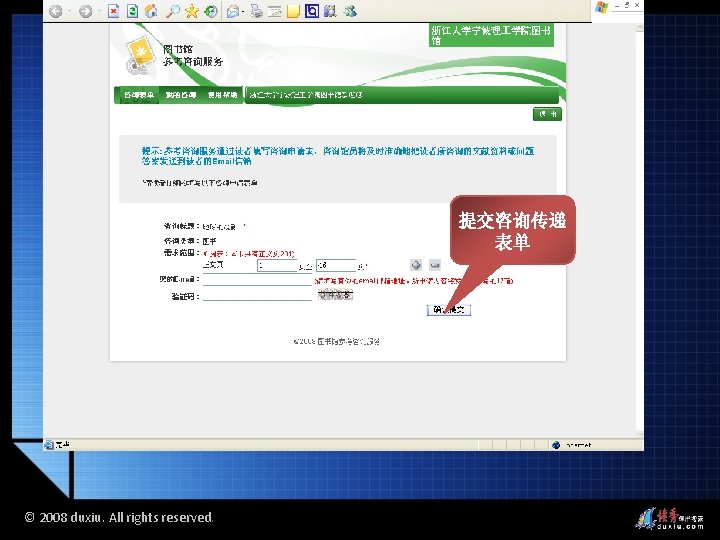720x540 pixels.
Task: Click the green button below the navigation bar
Action: [547, 114]
